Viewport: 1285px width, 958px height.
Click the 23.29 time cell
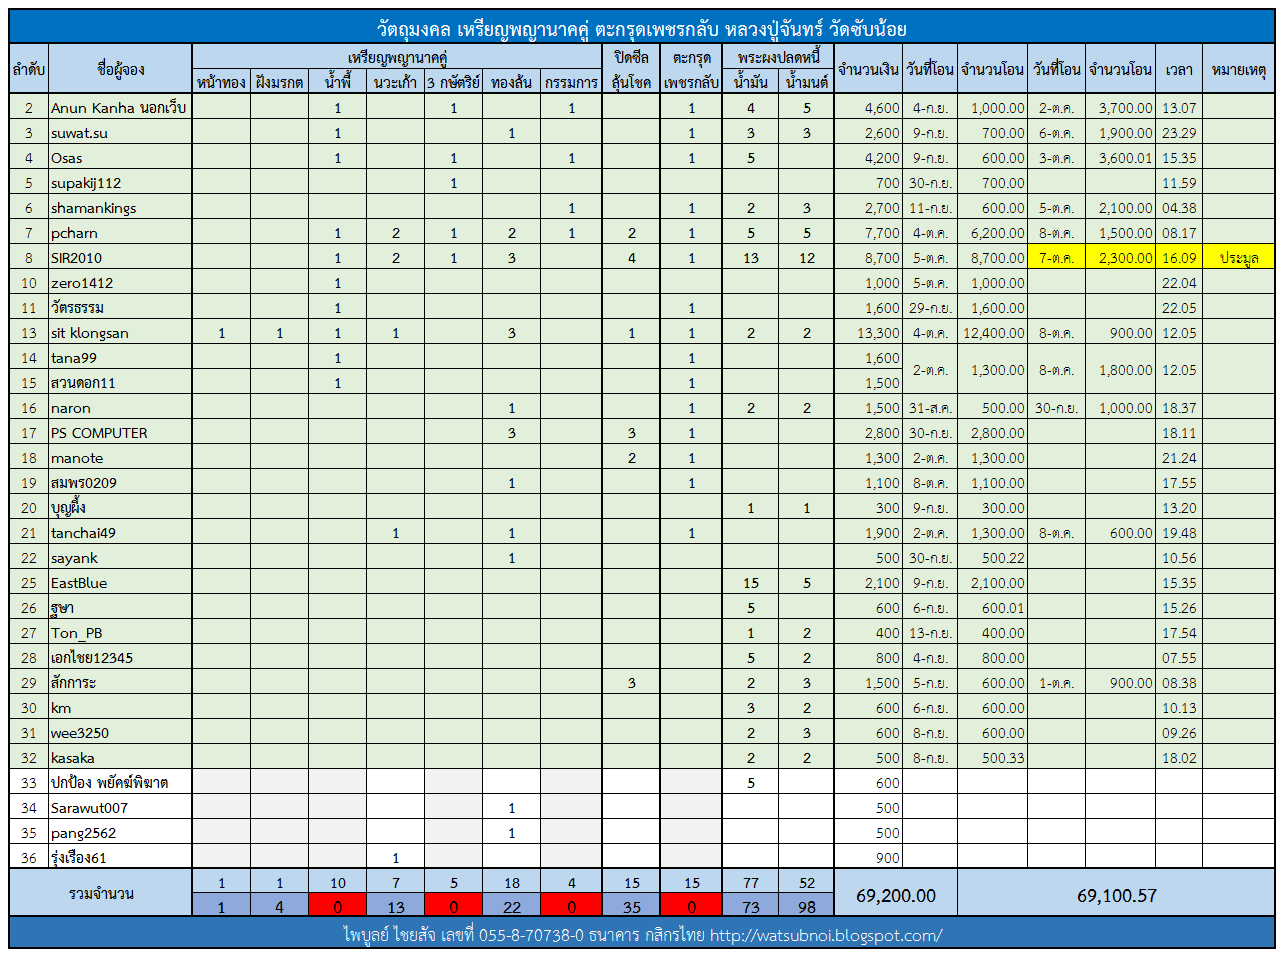[x=1178, y=133]
